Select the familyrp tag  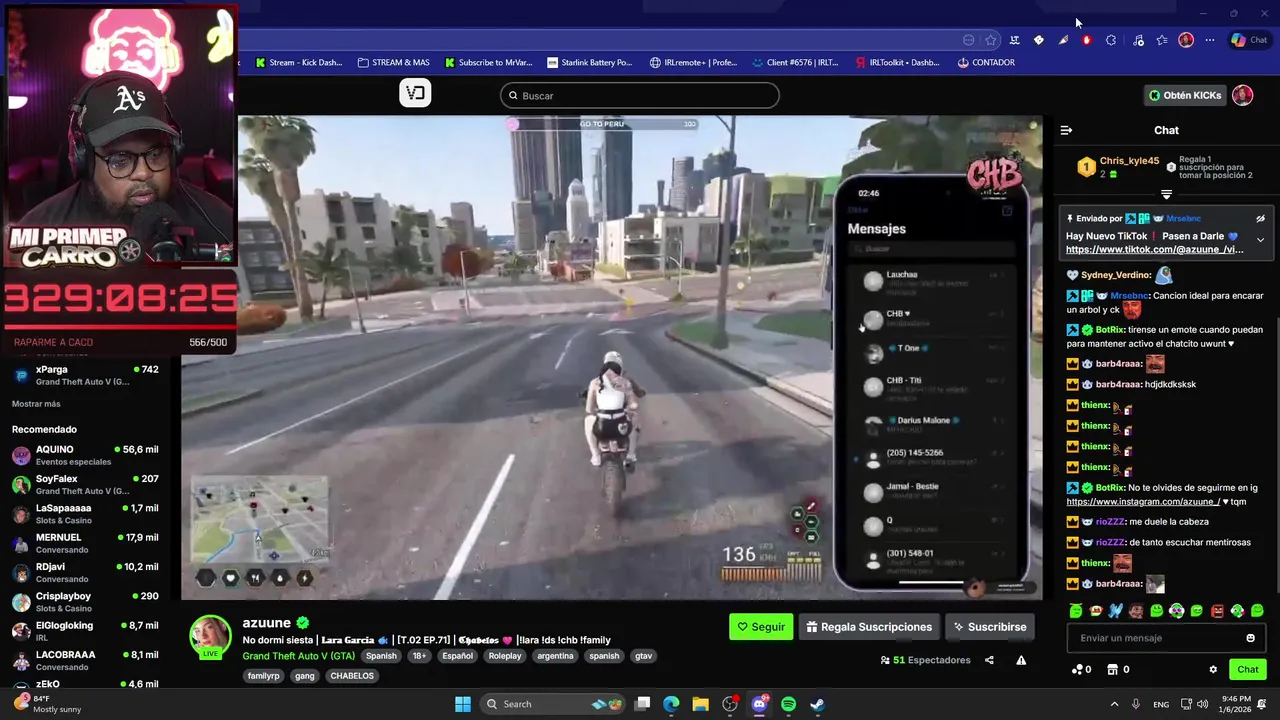coord(264,676)
